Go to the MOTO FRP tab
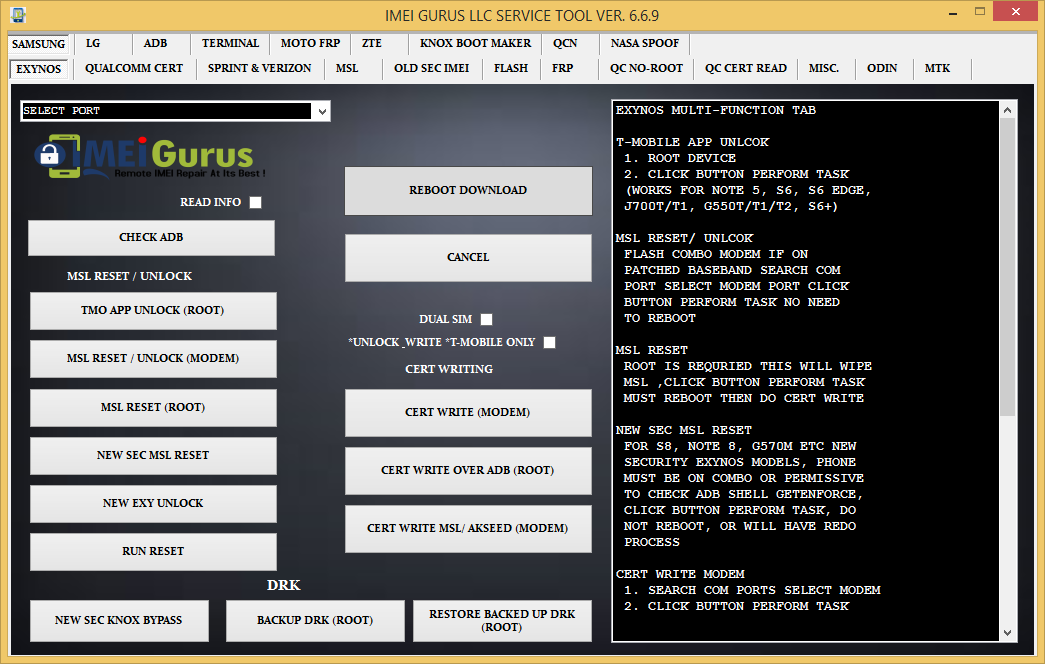This screenshot has width=1045, height=664. coord(310,43)
